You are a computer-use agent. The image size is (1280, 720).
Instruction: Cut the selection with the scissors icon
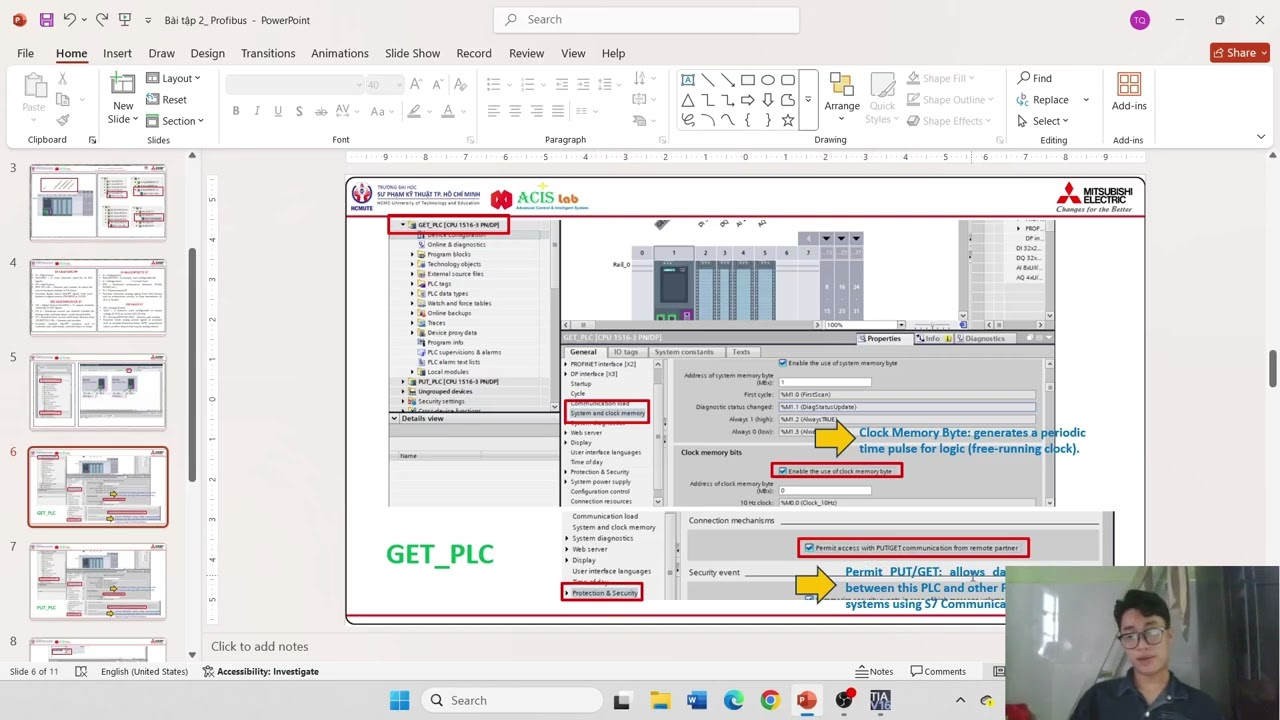pos(62,79)
